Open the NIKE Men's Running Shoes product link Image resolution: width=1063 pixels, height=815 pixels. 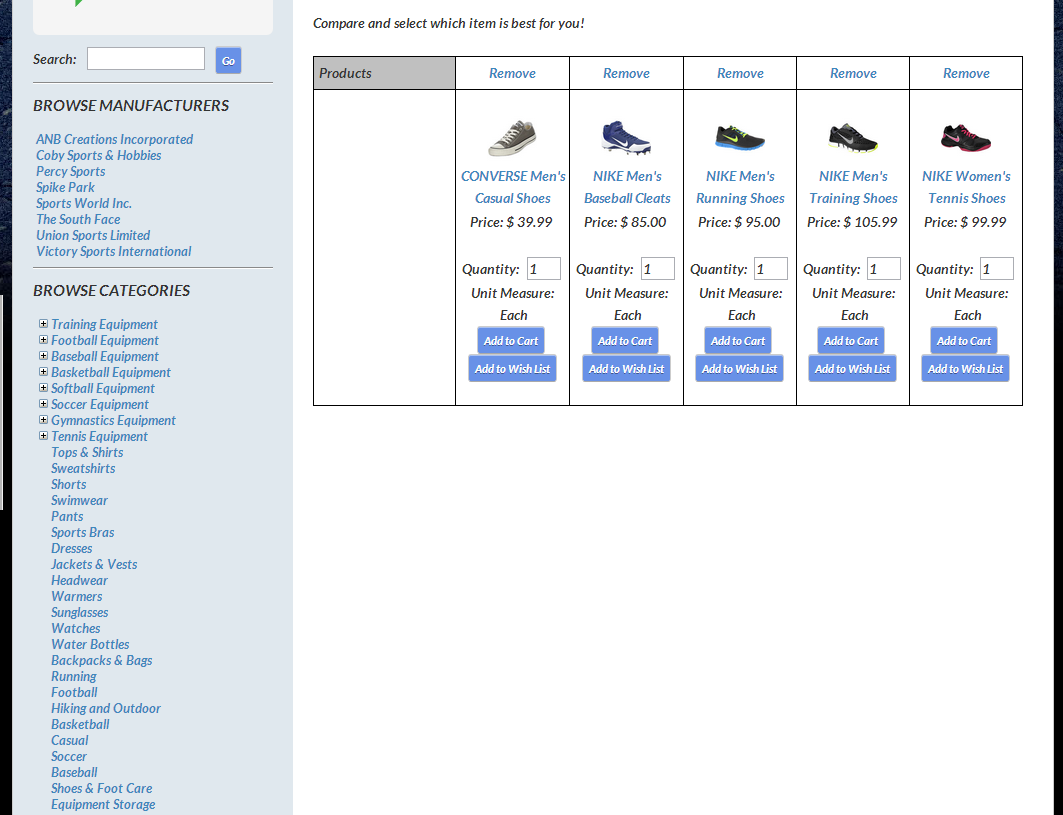740,187
